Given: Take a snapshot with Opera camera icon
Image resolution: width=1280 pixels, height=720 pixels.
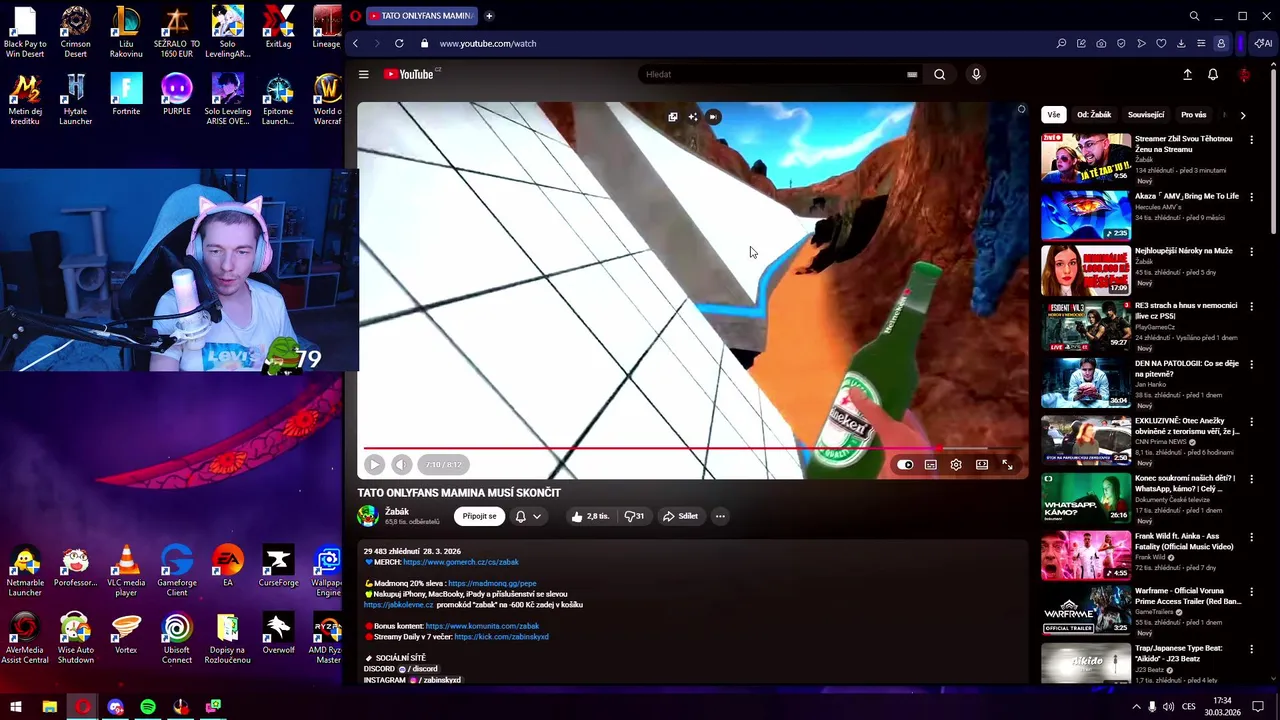Looking at the screenshot, I should (1101, 43).
